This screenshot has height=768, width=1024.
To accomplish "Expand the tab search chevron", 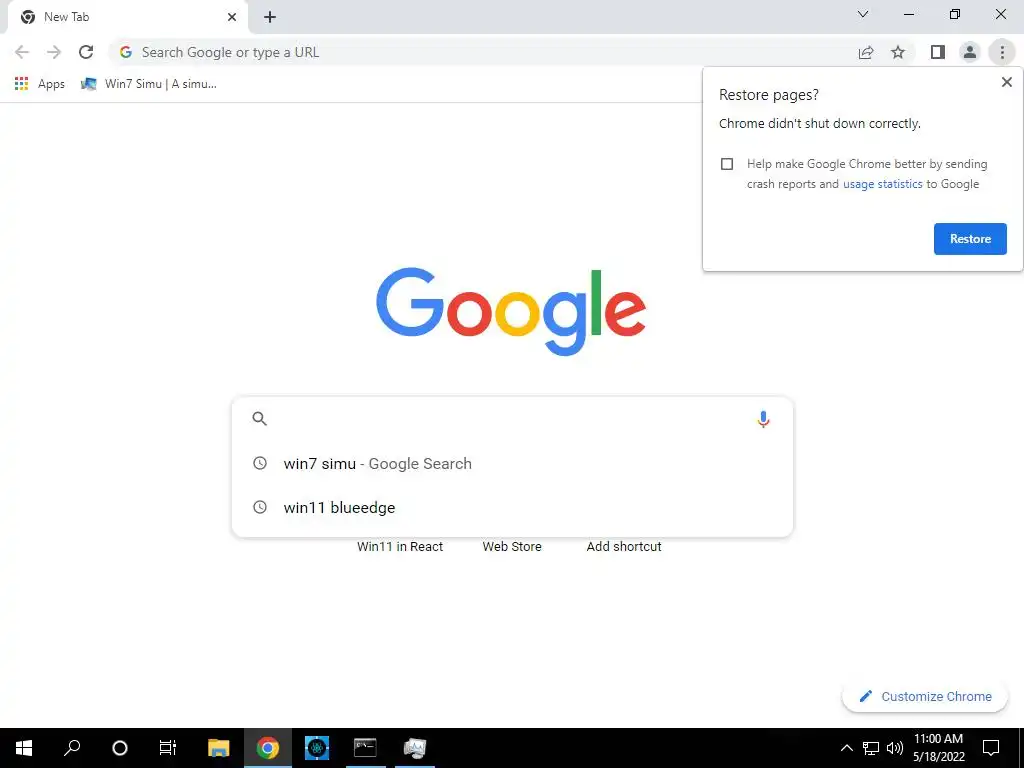I will [x=863, y=14].
